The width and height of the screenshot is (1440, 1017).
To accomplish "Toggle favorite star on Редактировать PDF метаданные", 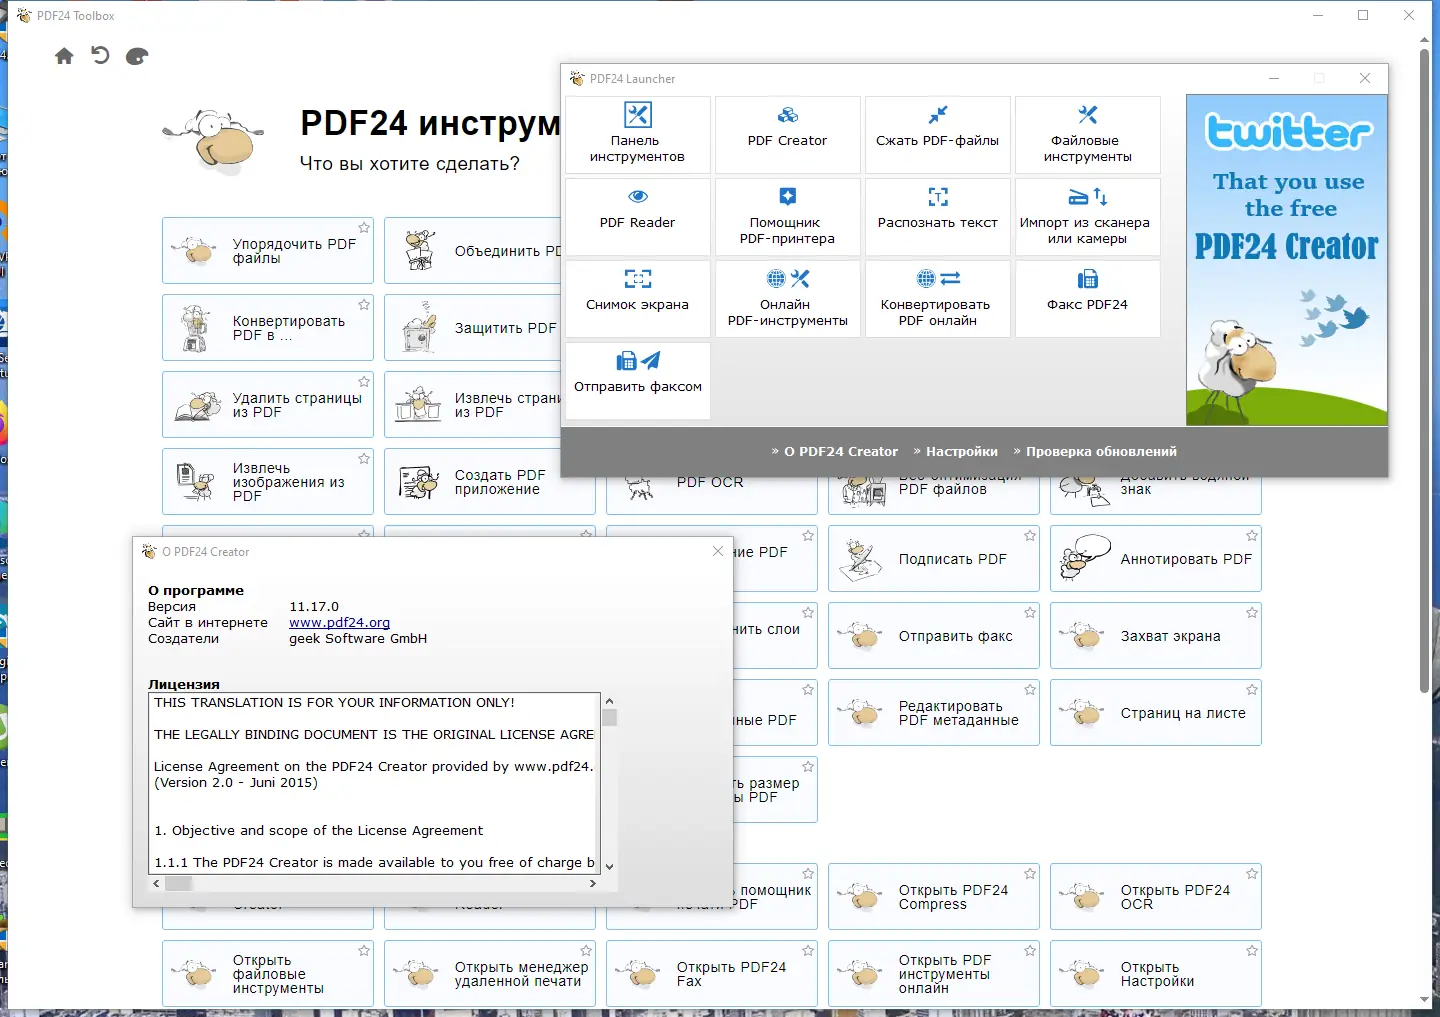I will (x=1030, y=690).
